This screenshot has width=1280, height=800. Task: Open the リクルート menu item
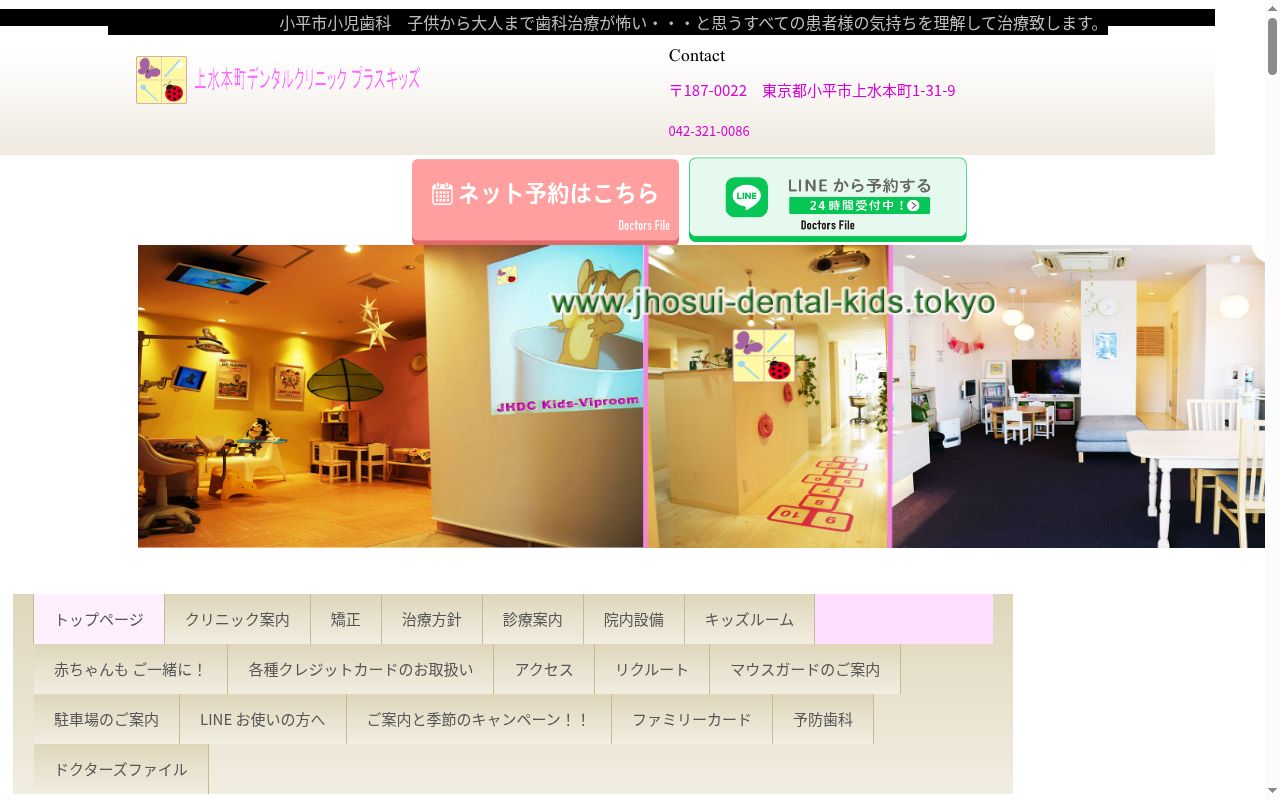(x=652, y=670)
